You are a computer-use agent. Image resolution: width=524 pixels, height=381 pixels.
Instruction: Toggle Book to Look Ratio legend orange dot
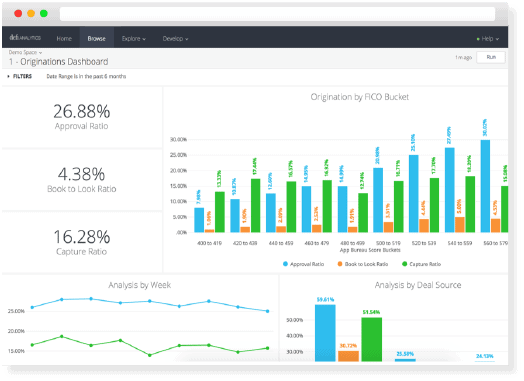(x=340, y=264)
